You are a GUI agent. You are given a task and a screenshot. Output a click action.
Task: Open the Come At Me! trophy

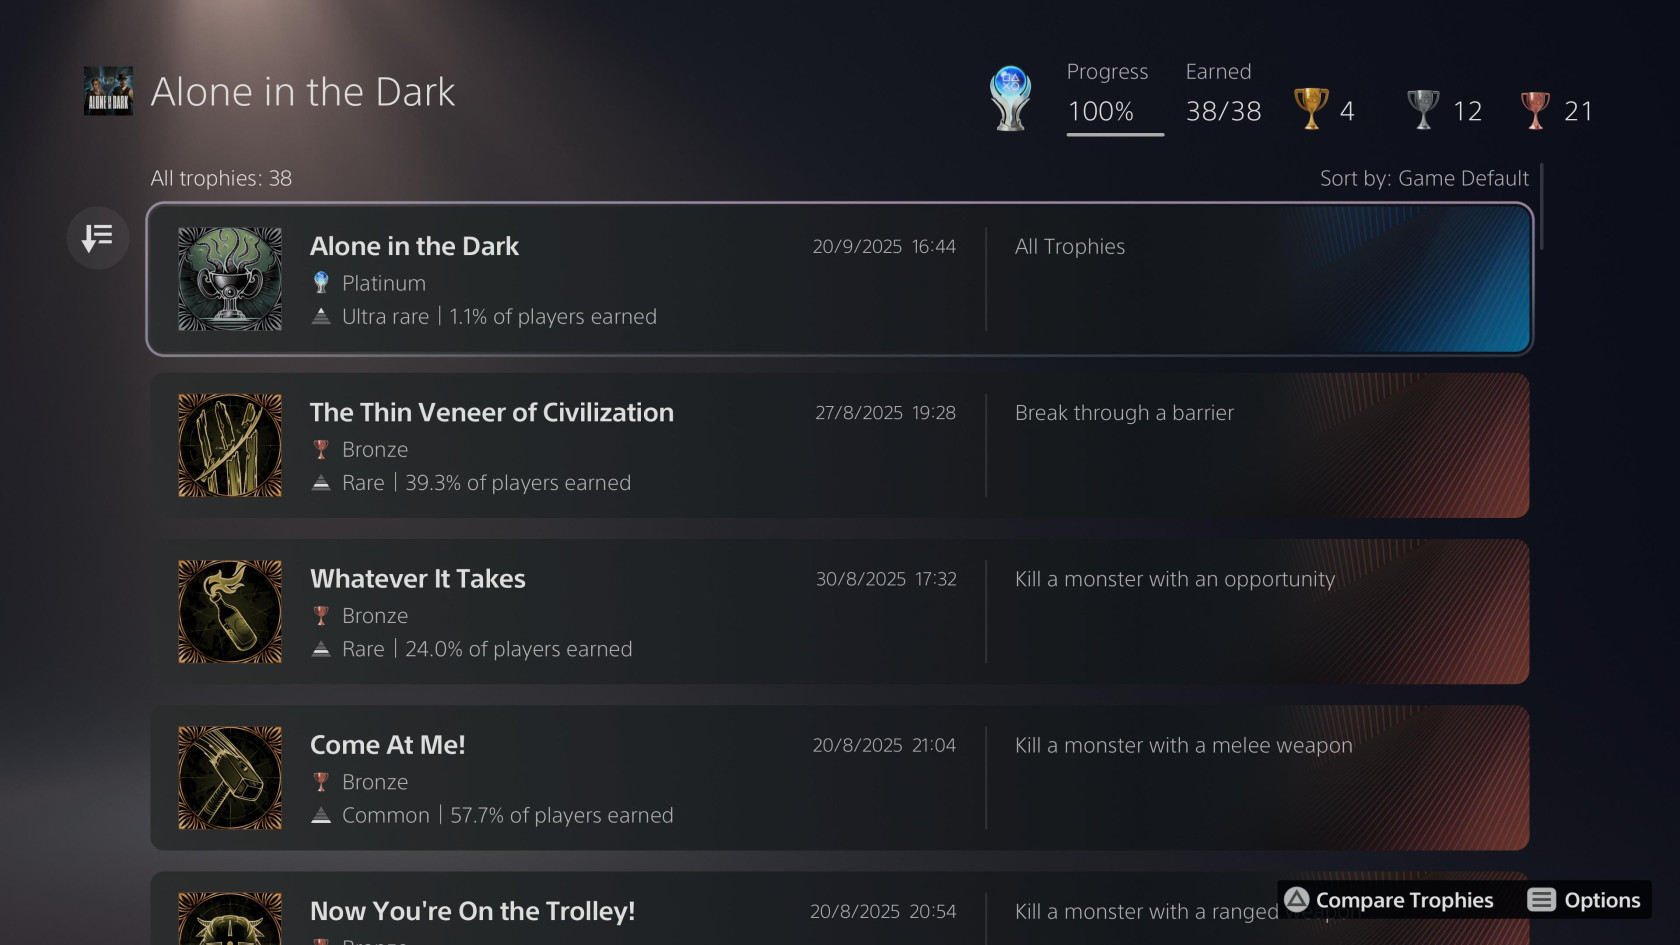(x=839, y=777)
